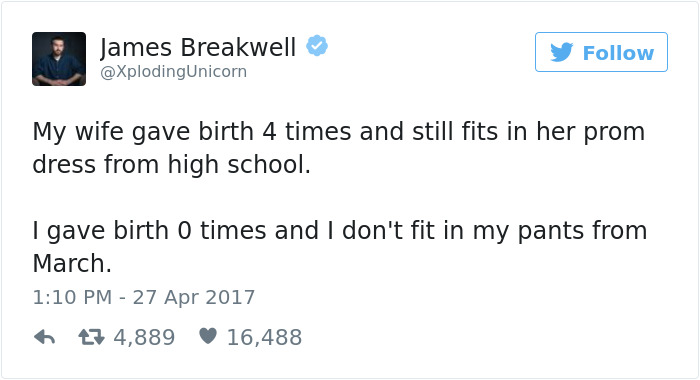Image resolution: width=700 pixels, height=380 pixels.
Task: Click the blue verified badge
Action: pos(317,46)
